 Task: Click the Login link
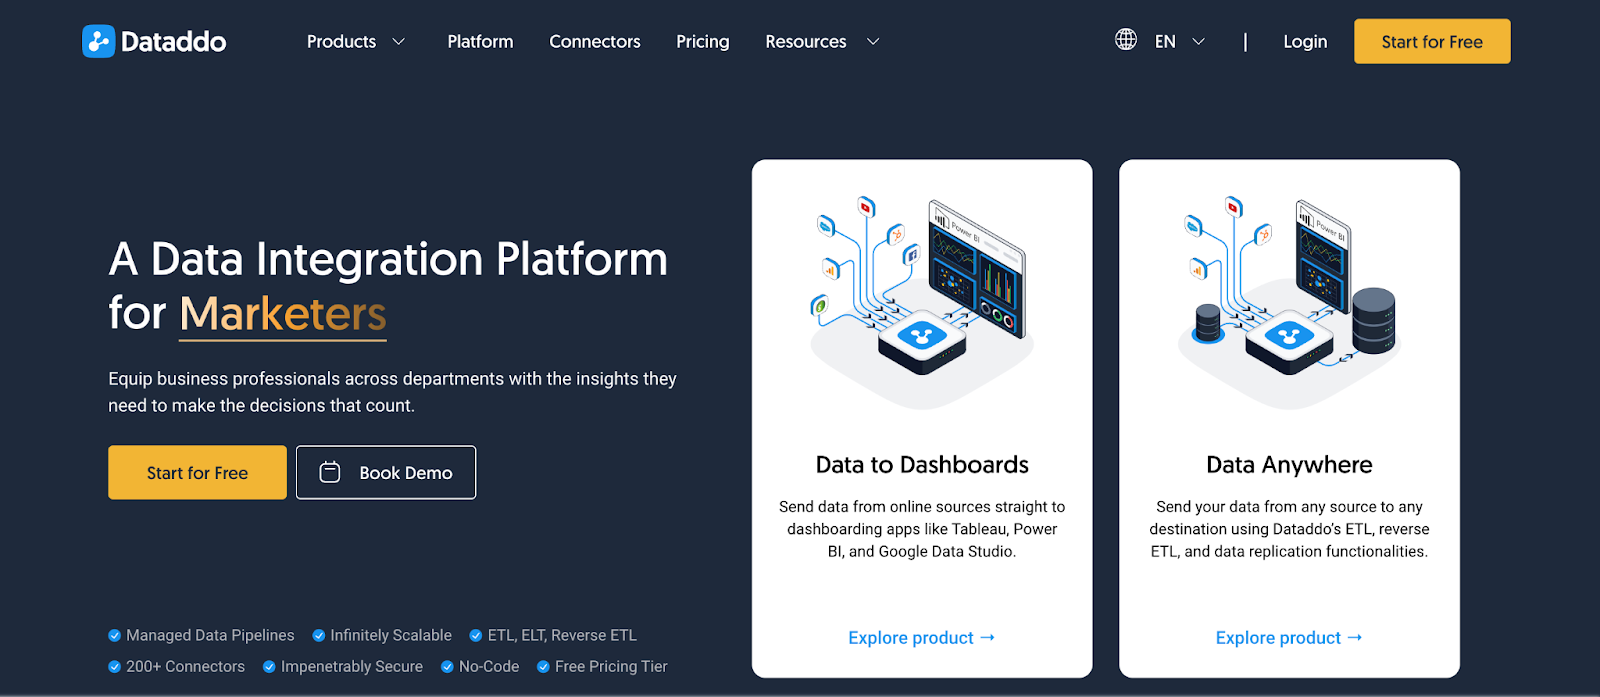pos(1305,42)
